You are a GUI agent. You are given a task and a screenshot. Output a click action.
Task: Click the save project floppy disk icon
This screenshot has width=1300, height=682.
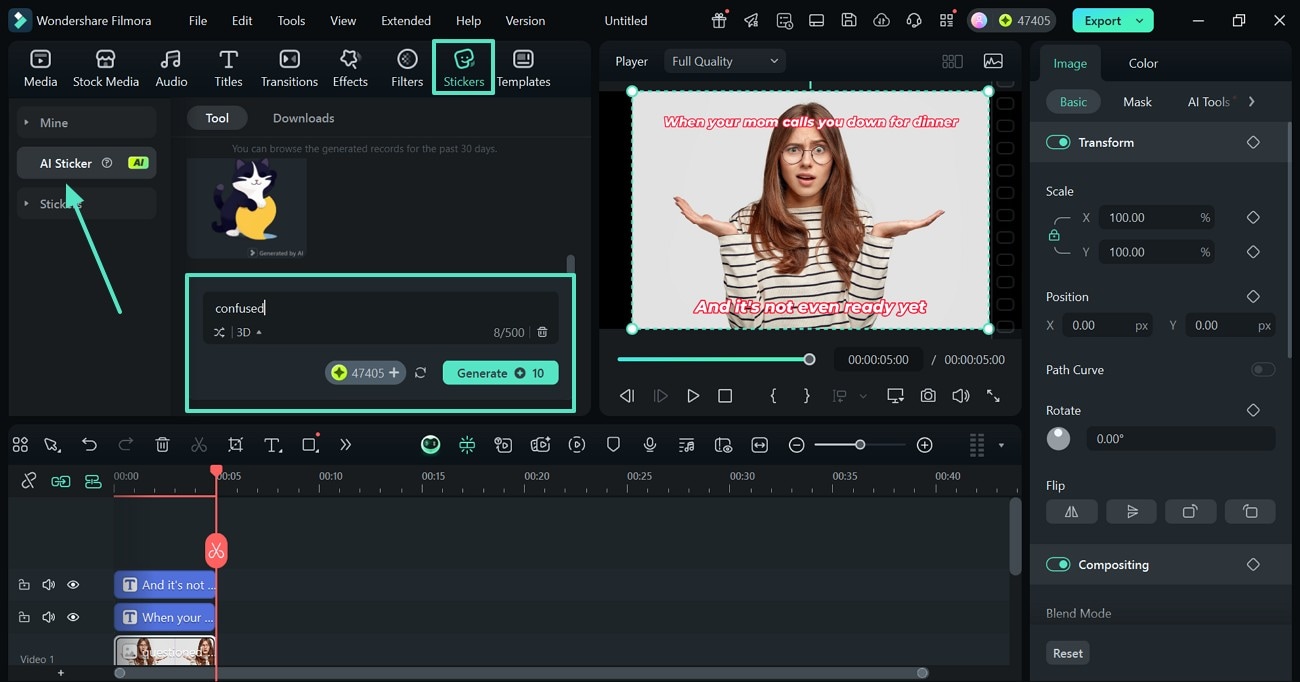point(848,20)
